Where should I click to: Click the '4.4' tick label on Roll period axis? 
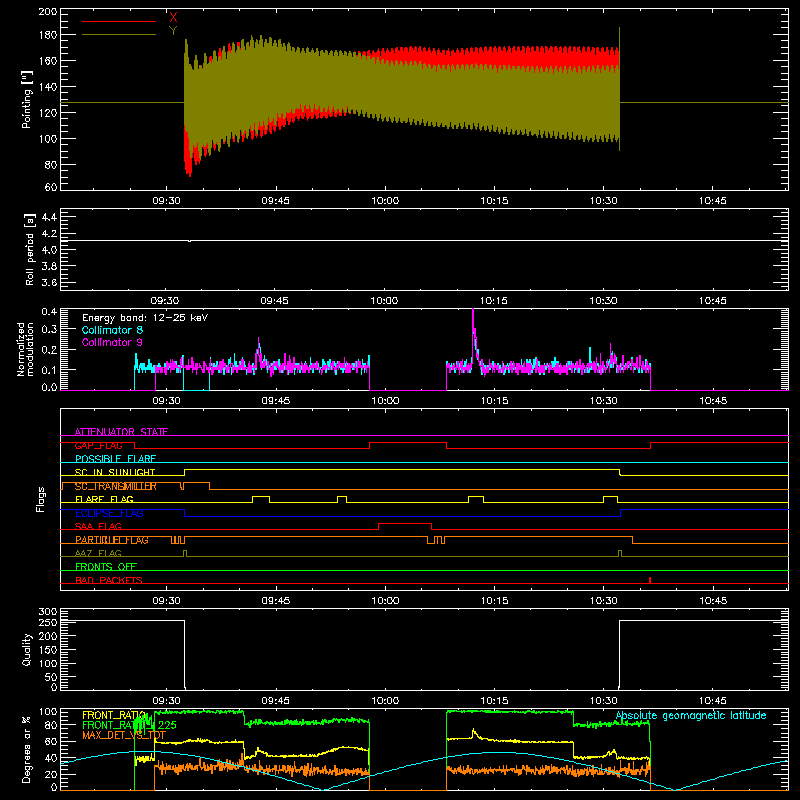click(x=49, y=217)
